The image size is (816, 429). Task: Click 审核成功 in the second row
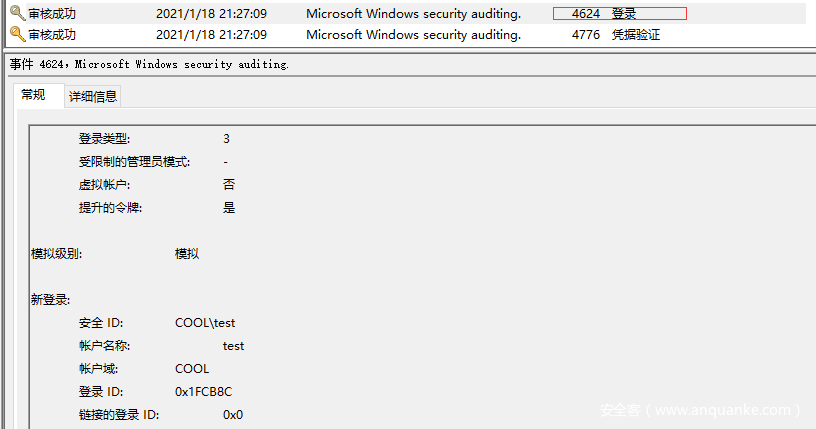pos(52,35)
